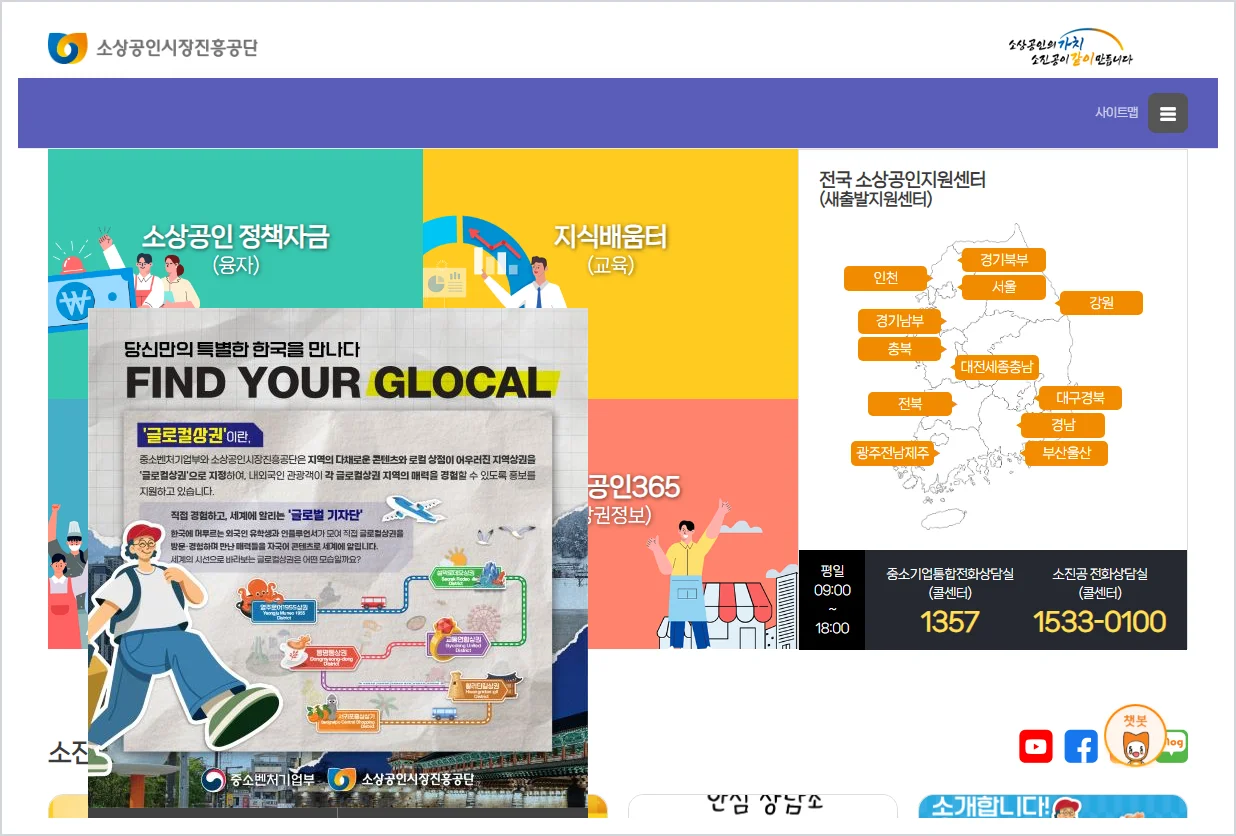Select 전북 on the support center map
The width and height of the screenshot is (1236, 836).
pyautogui.click(x=910, y=404)
